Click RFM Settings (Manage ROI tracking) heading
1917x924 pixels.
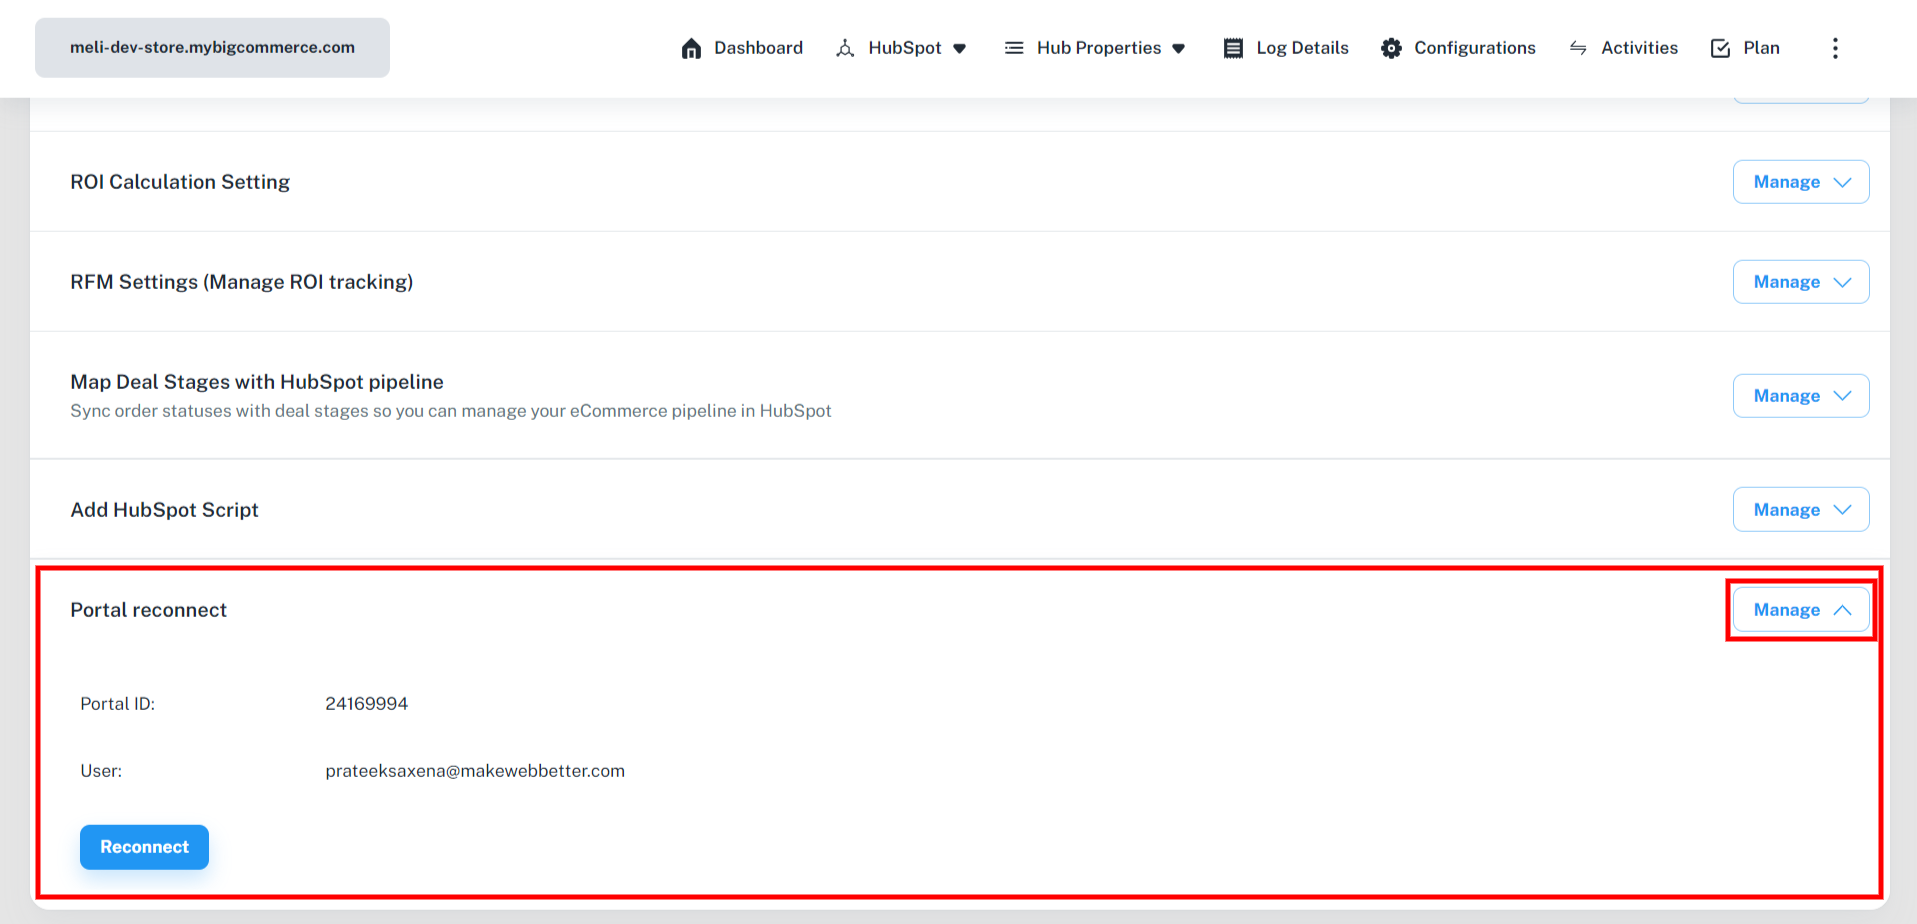[x=241, y=282]
